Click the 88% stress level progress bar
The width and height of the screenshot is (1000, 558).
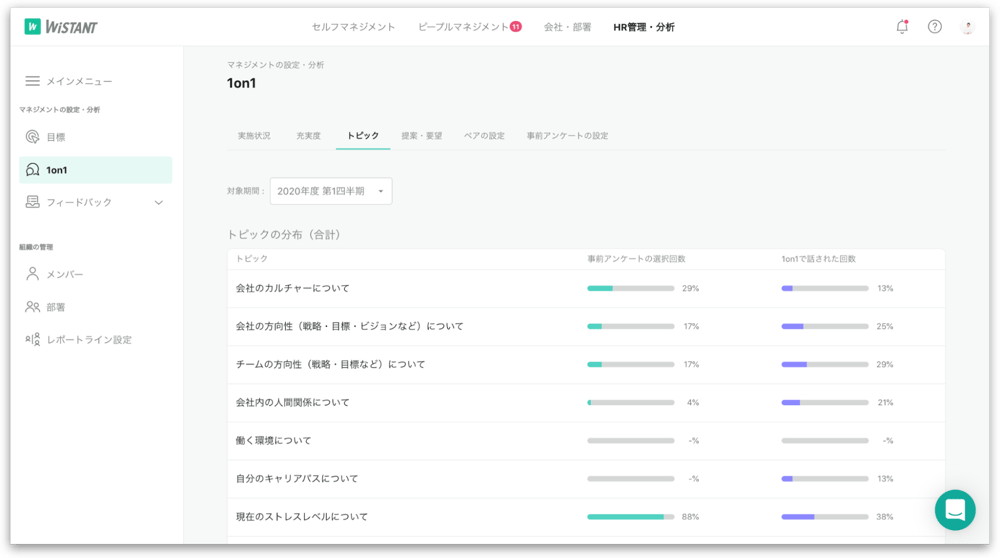(x=630, y=517)
